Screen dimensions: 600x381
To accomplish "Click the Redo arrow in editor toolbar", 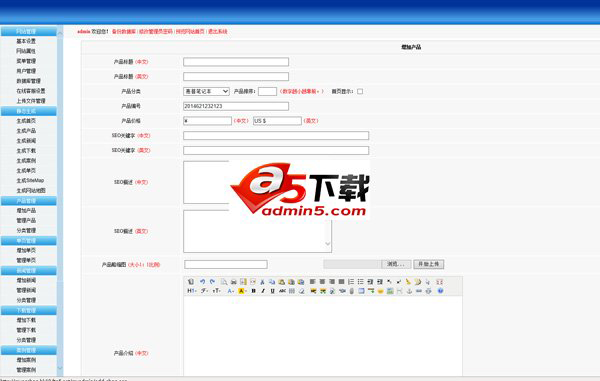I will pos(212,282).
